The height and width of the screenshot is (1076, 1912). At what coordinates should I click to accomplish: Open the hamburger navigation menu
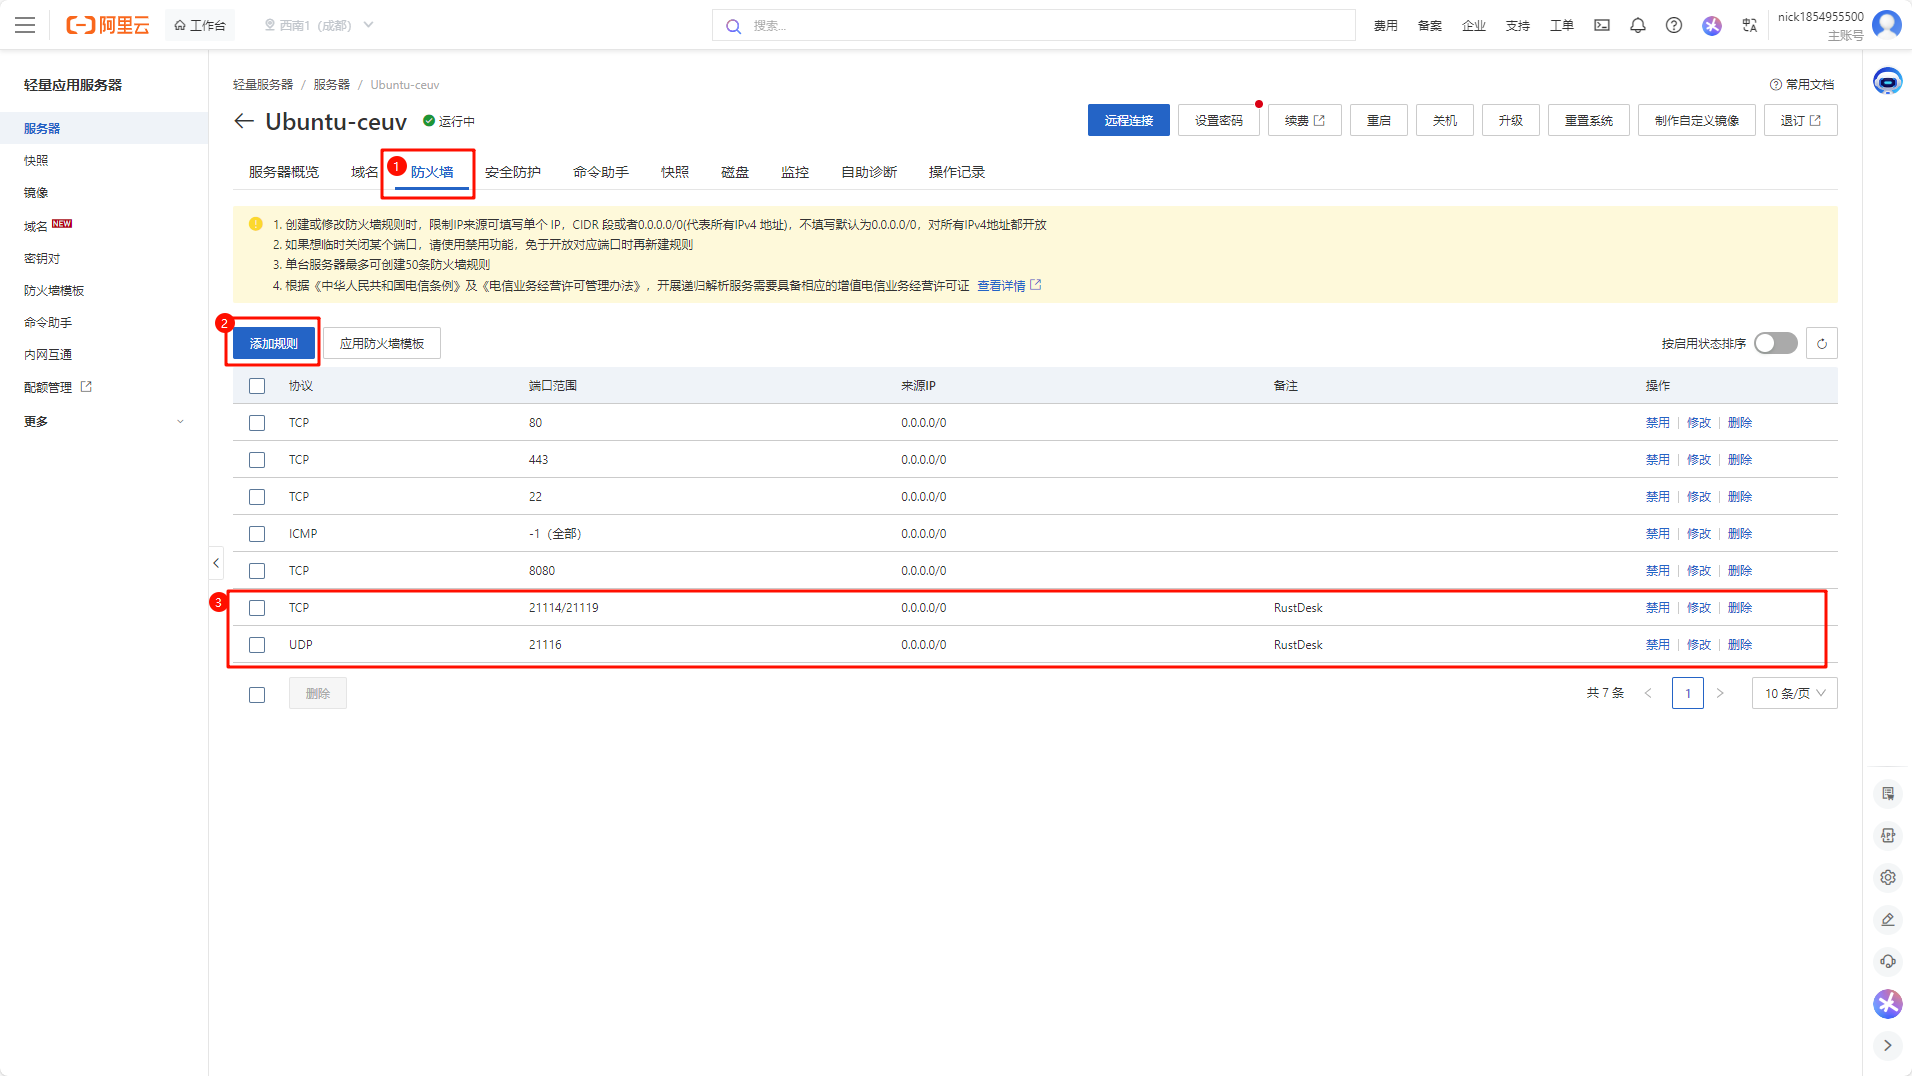[25, 25]
